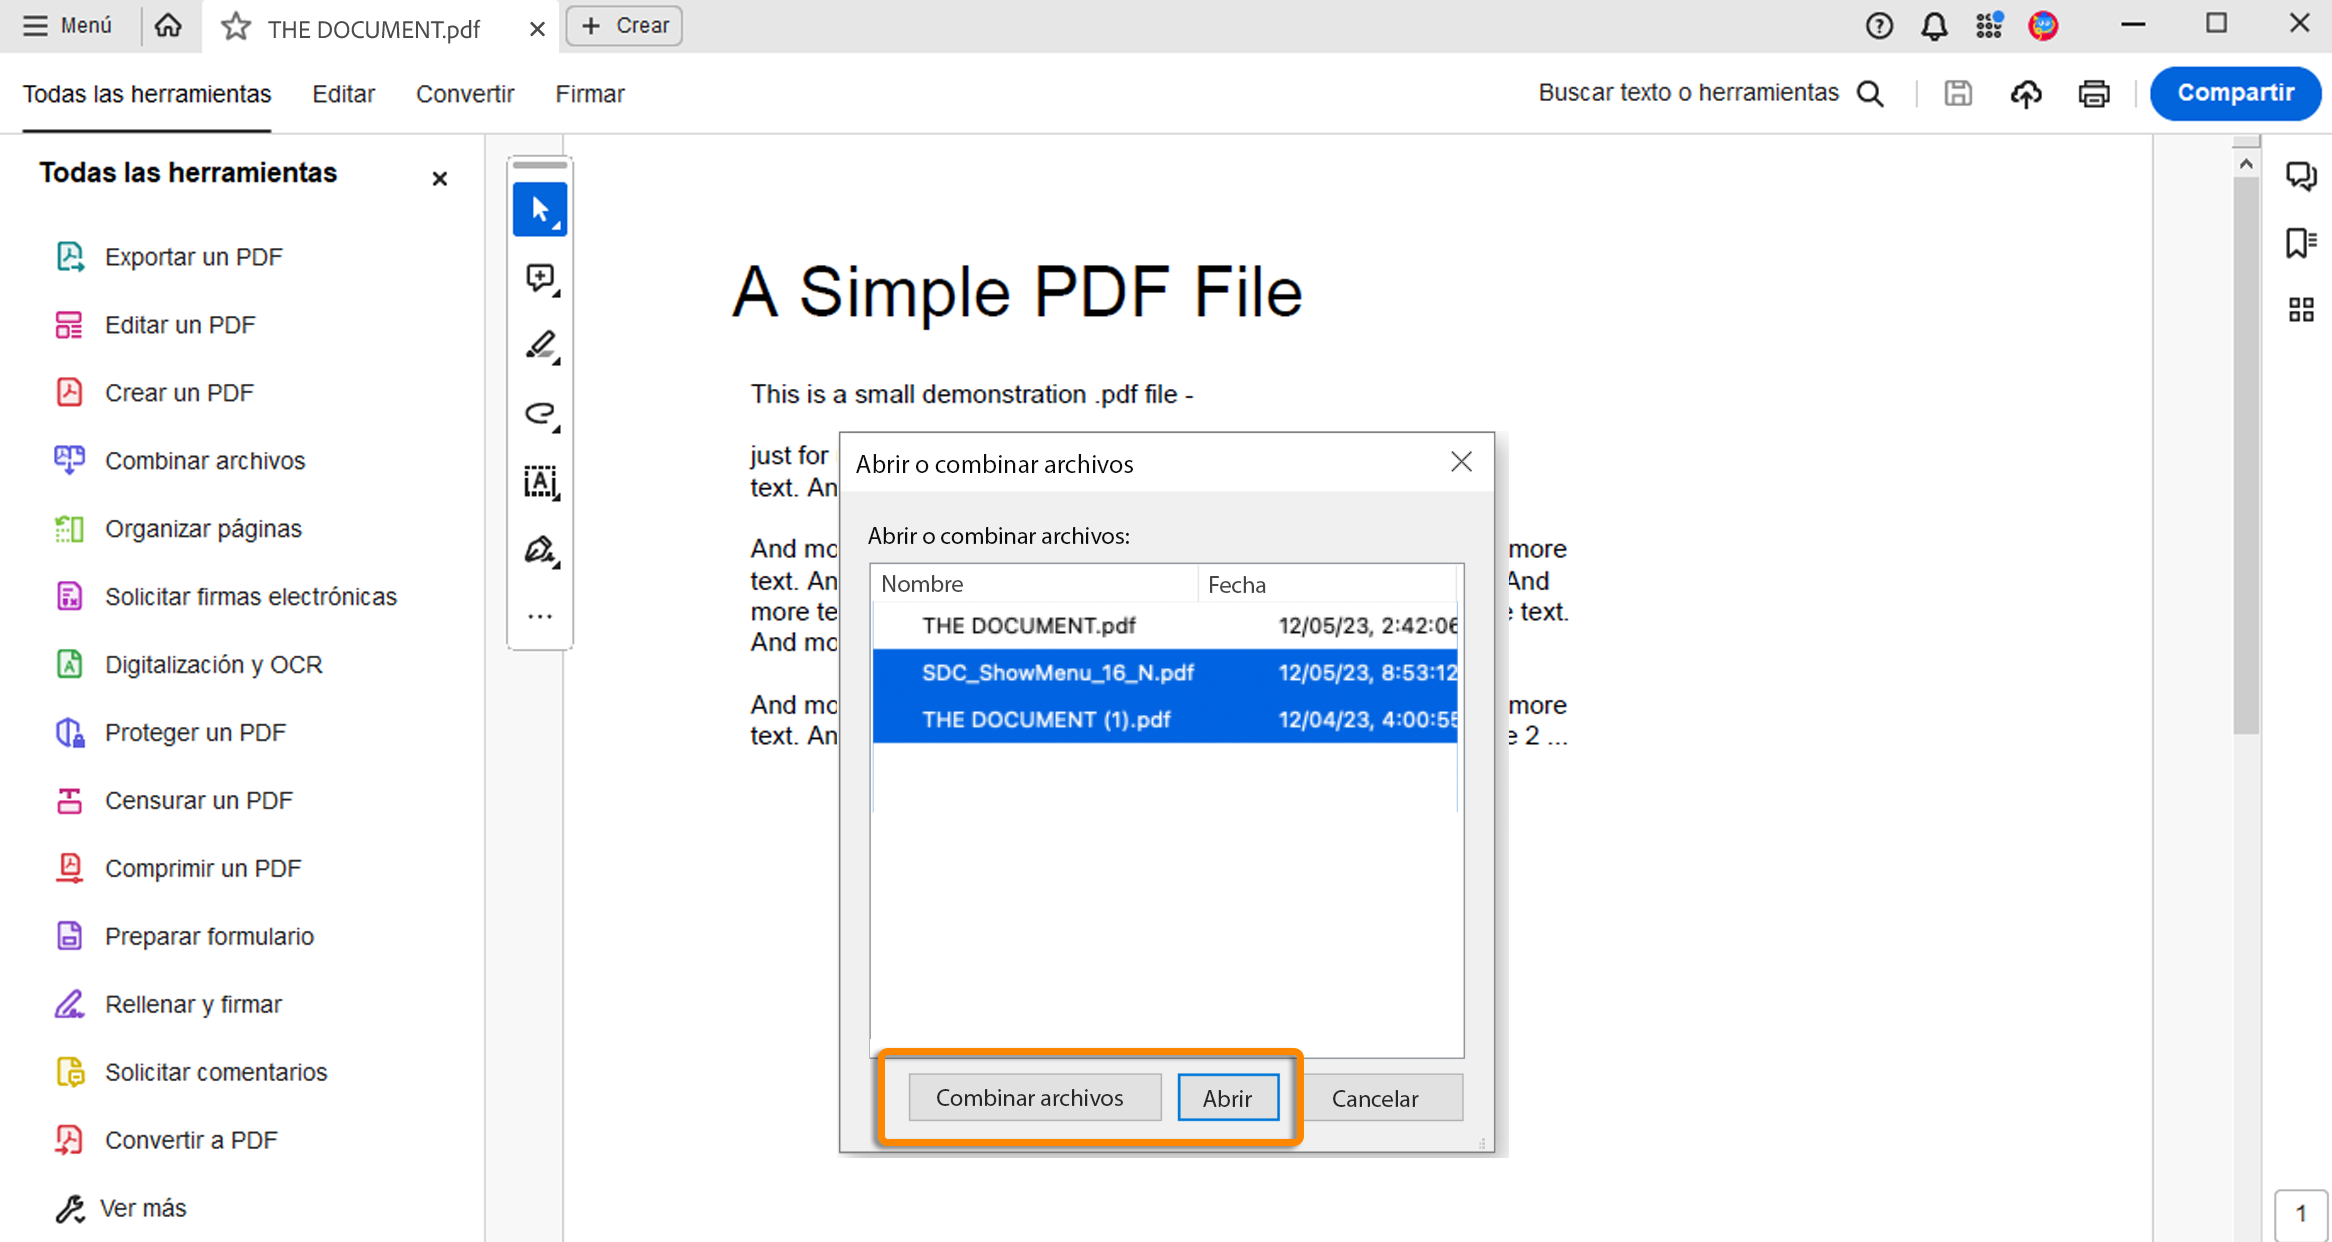
Task: Show the page thumbnails grid icon
Action: click(x=2300, y=310)
